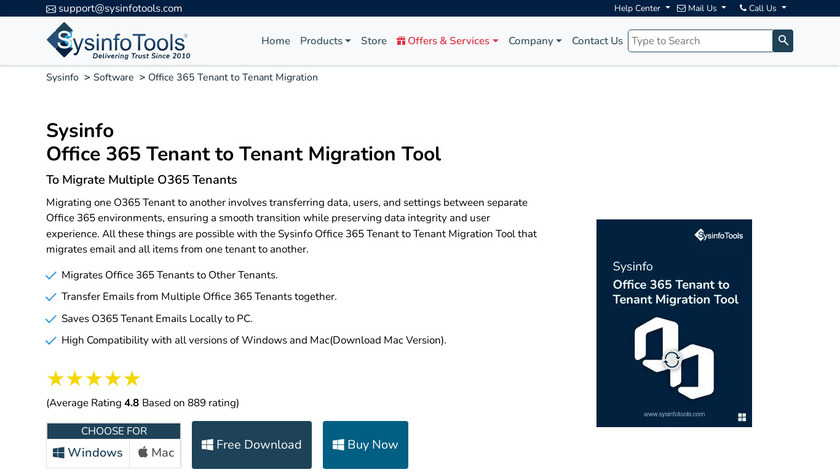Click the Windows logo in platform chooser
The image size is (840, 472).
[58, 453]
